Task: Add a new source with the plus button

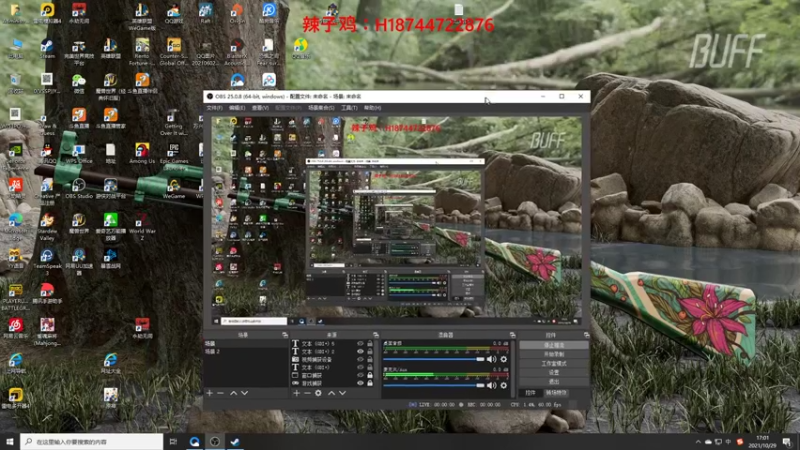Action: point(296,393)
